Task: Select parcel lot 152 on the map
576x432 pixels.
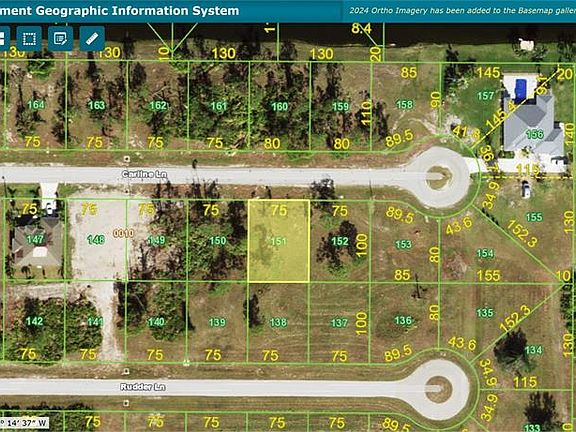Action: pos(340,241)
